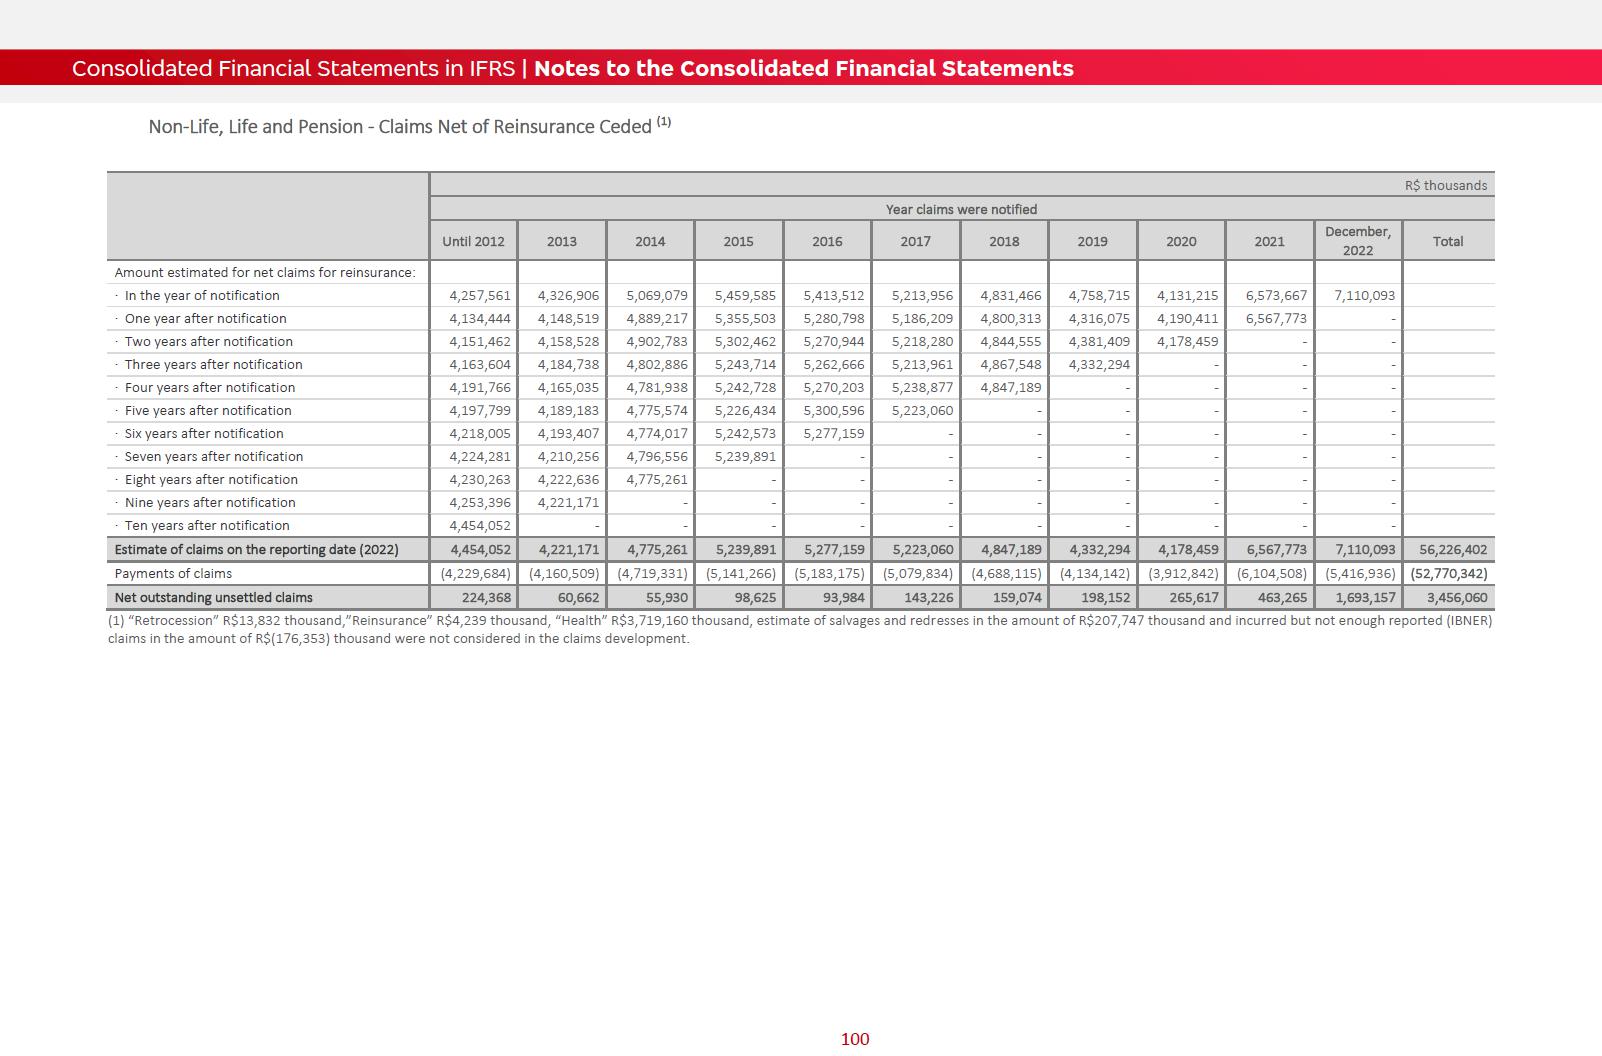The height and width of the screenshot is (1056, 1602).
Task: Select the '2016' column header
Action: (827, 241)
